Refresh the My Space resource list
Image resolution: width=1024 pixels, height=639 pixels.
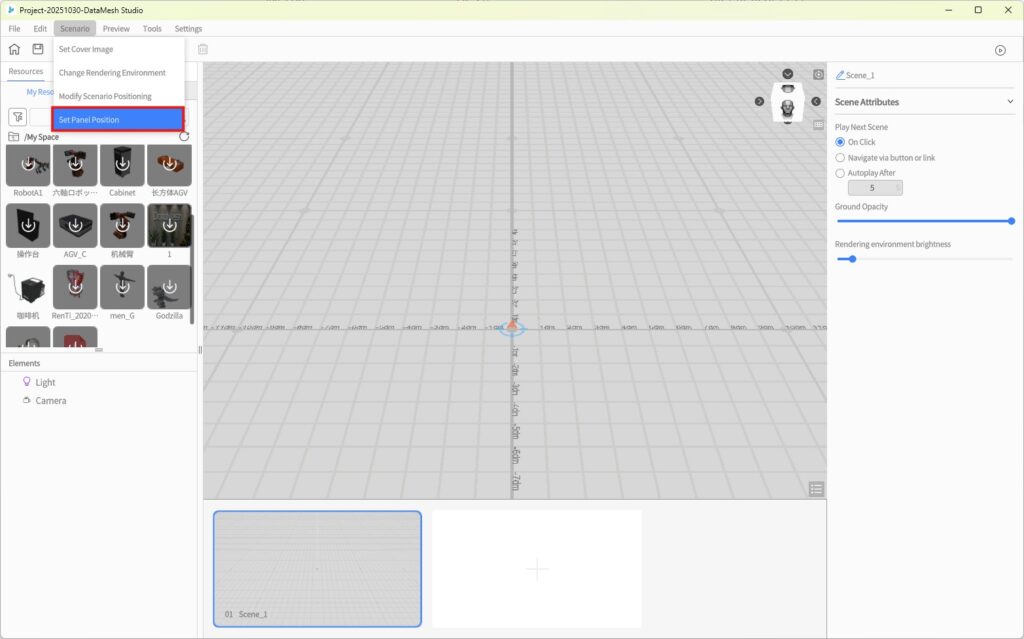(x=184, y=136)
